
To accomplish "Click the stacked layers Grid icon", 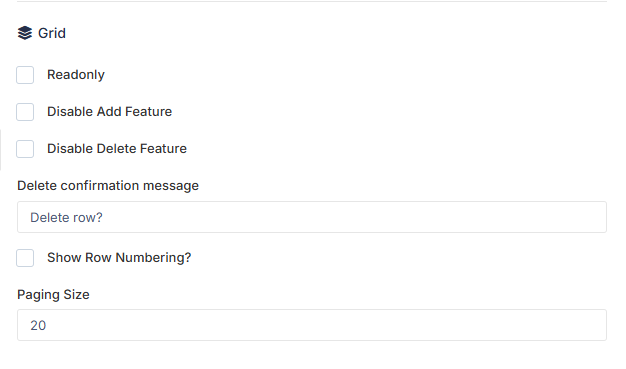I will [25, 33].
